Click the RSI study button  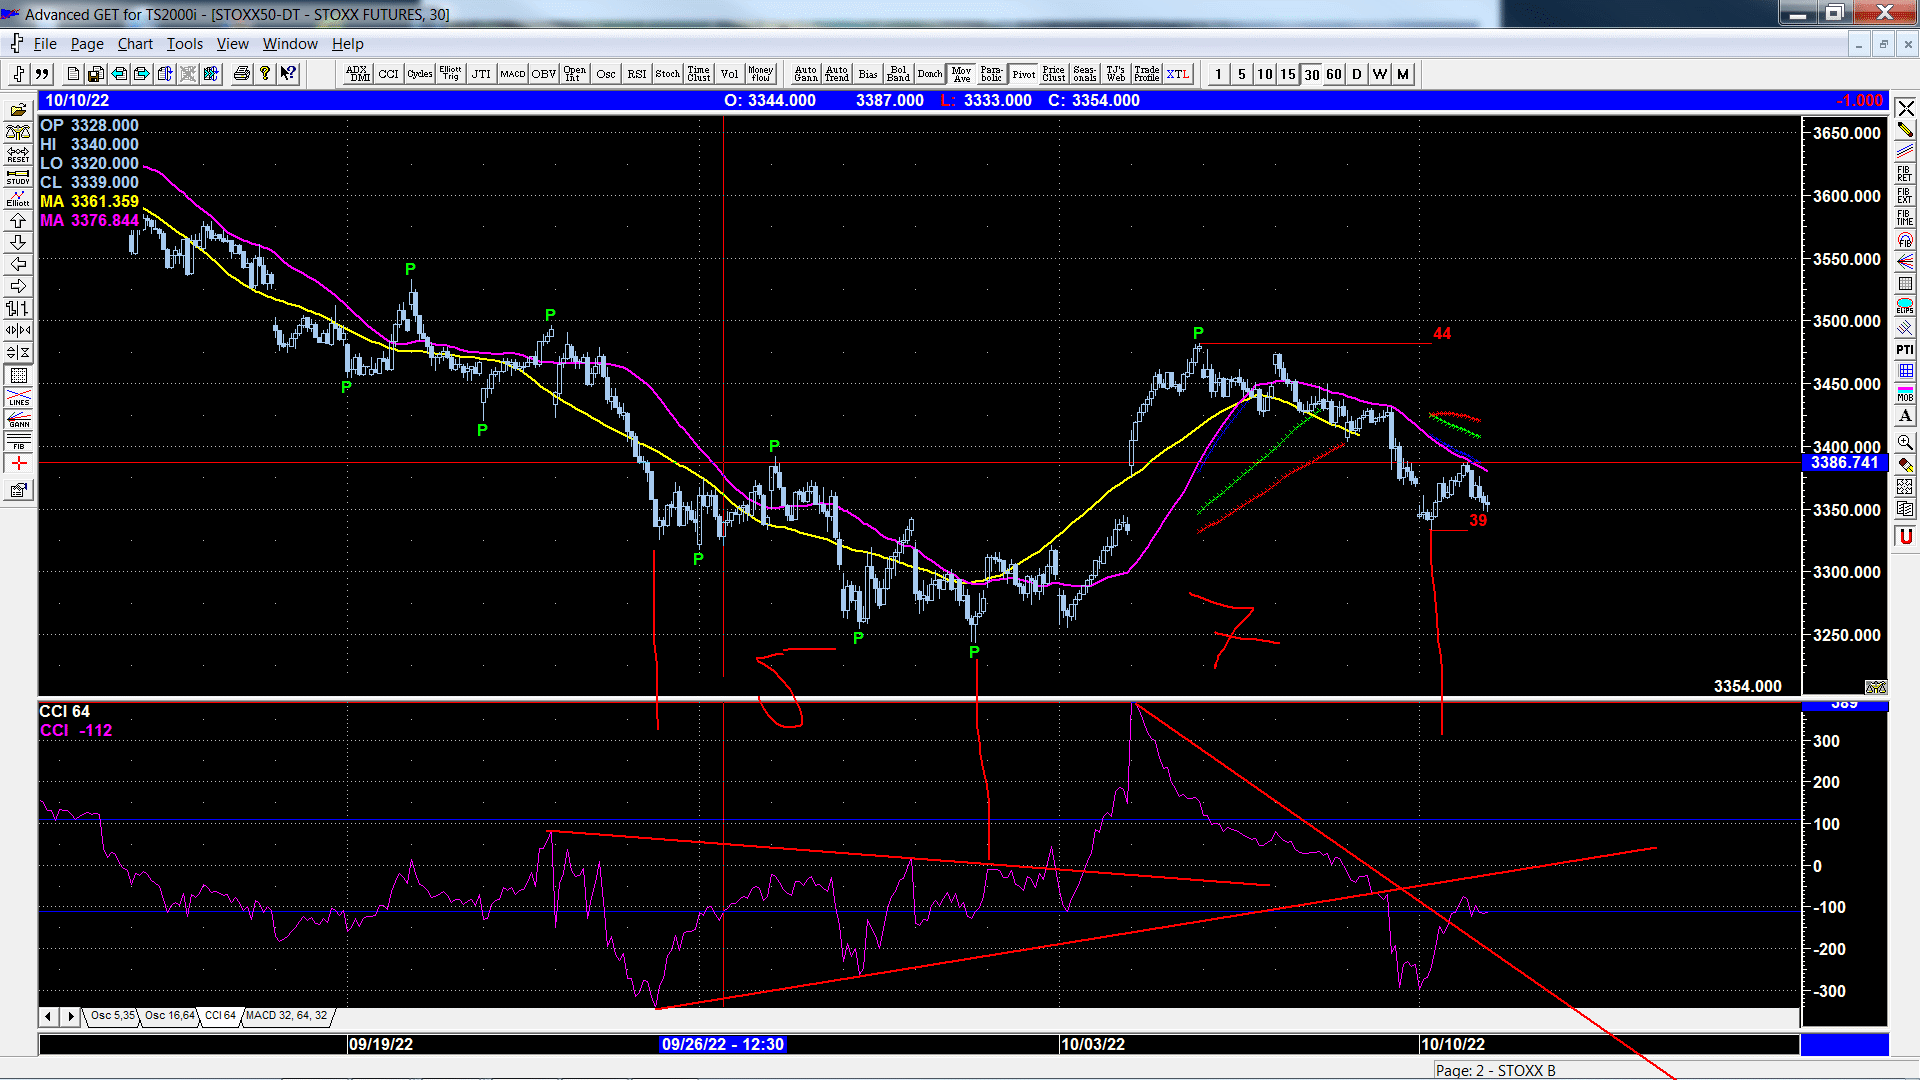coord(637,74)
